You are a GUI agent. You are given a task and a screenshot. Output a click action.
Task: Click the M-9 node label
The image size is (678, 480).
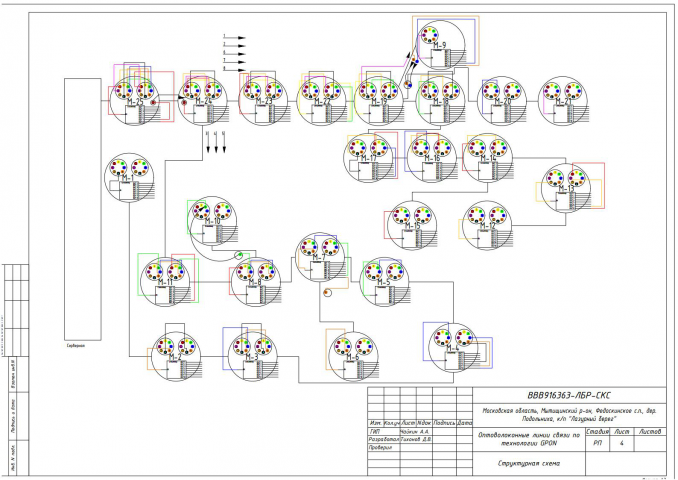pos(440,45)
